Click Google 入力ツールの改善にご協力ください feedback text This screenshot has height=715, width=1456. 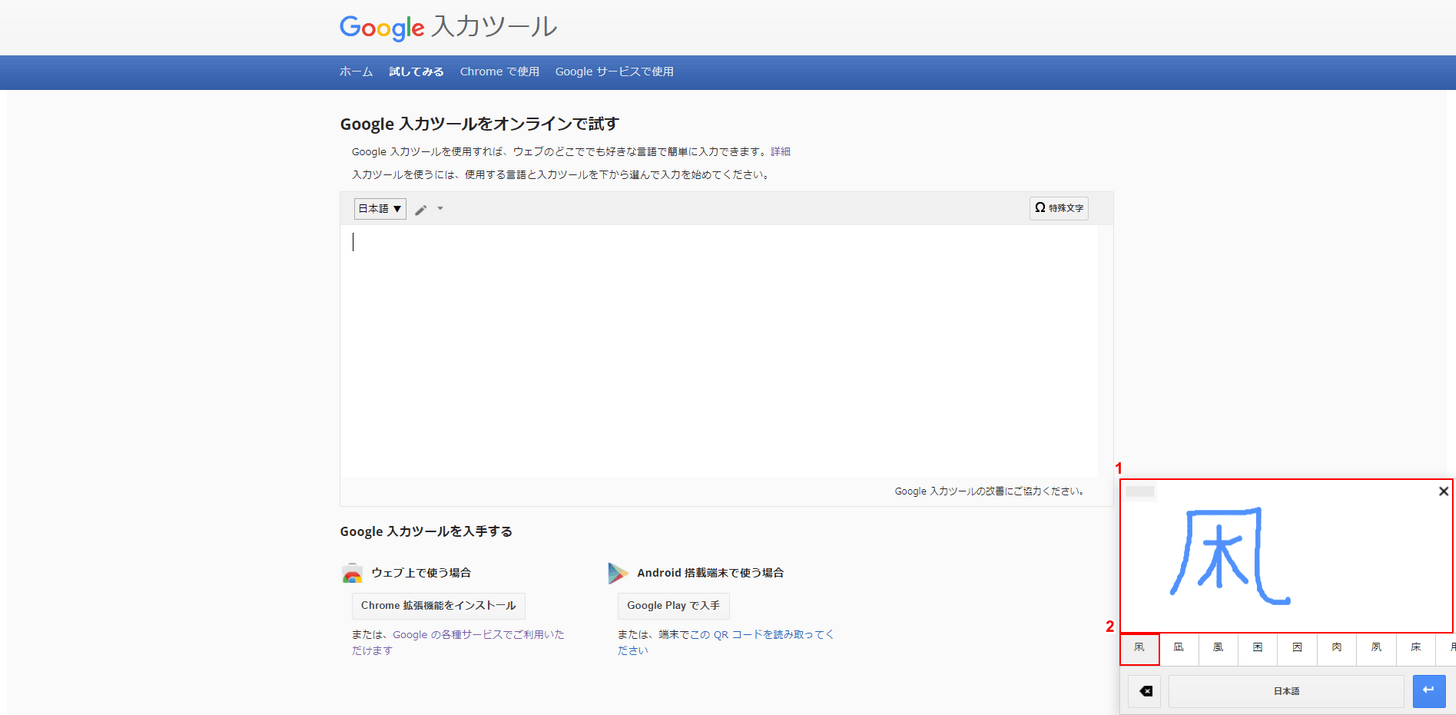(989, 492)
